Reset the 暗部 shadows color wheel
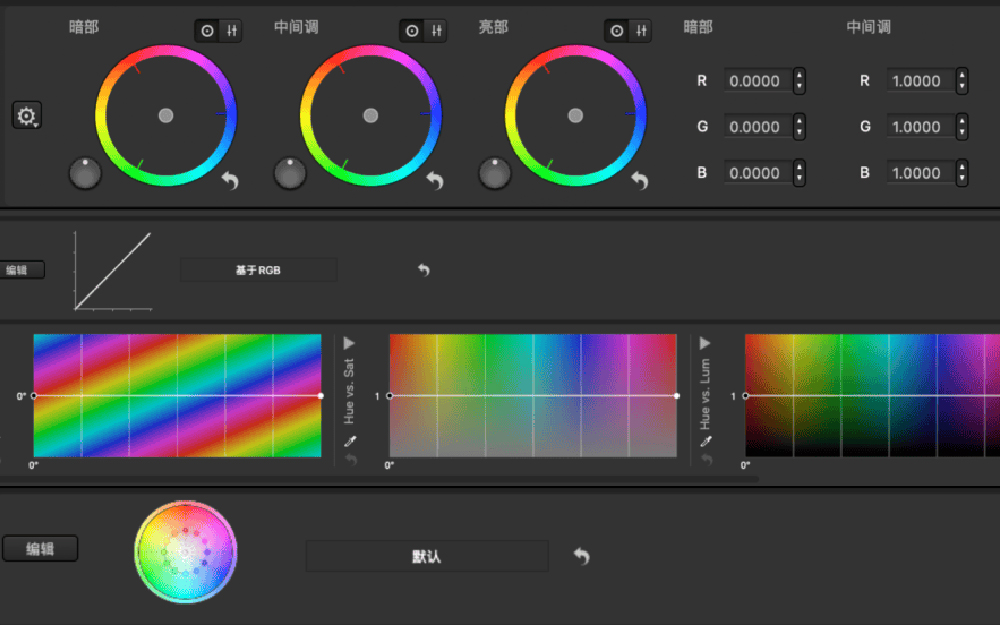Screen dimensions: 1000x625 tap(230, 181)
